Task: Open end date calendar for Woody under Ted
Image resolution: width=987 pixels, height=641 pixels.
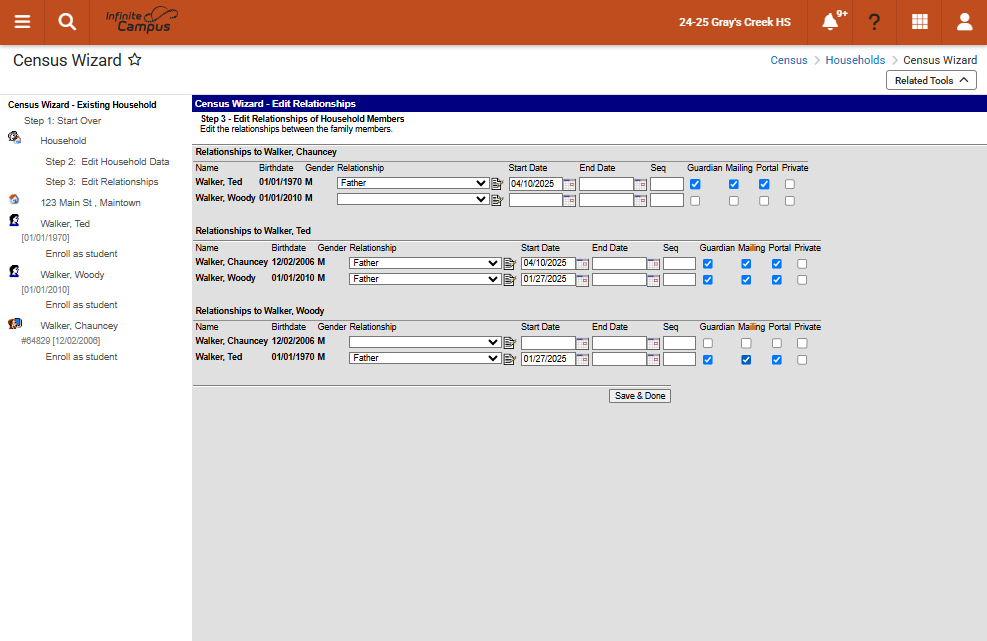Action: pos(653,280)
